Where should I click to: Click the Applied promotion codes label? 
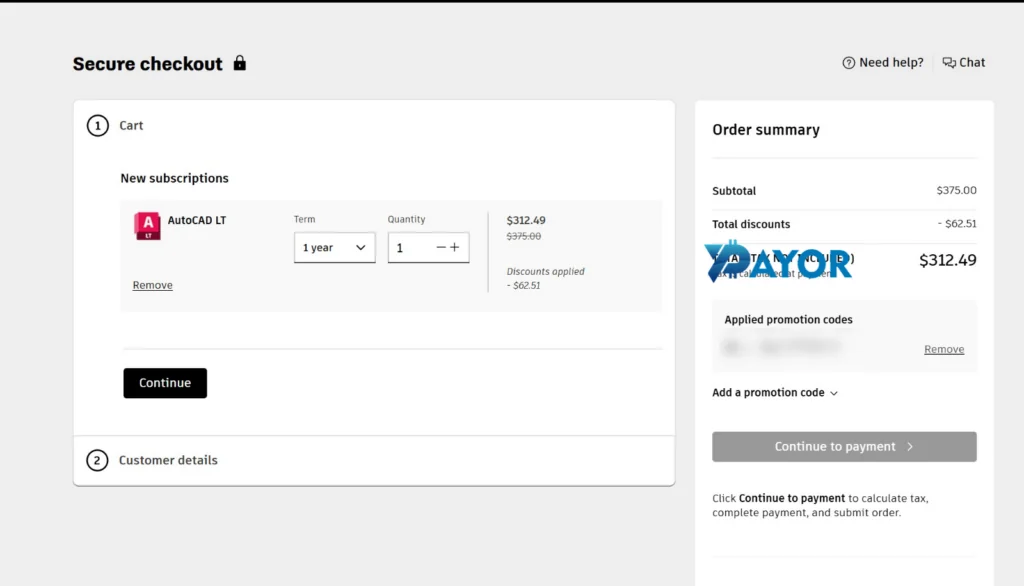pyautogui.click(x=788, y=319)
